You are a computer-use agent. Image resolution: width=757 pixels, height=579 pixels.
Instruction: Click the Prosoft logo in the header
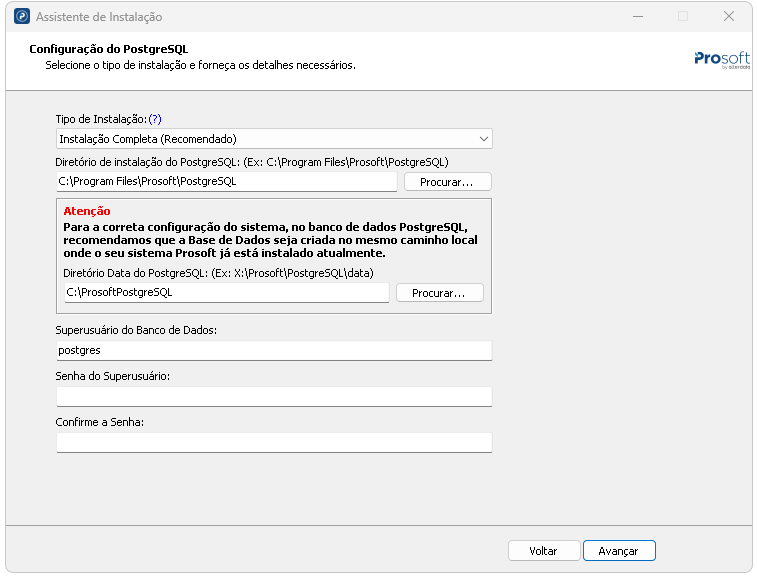[x=721, y=59]
